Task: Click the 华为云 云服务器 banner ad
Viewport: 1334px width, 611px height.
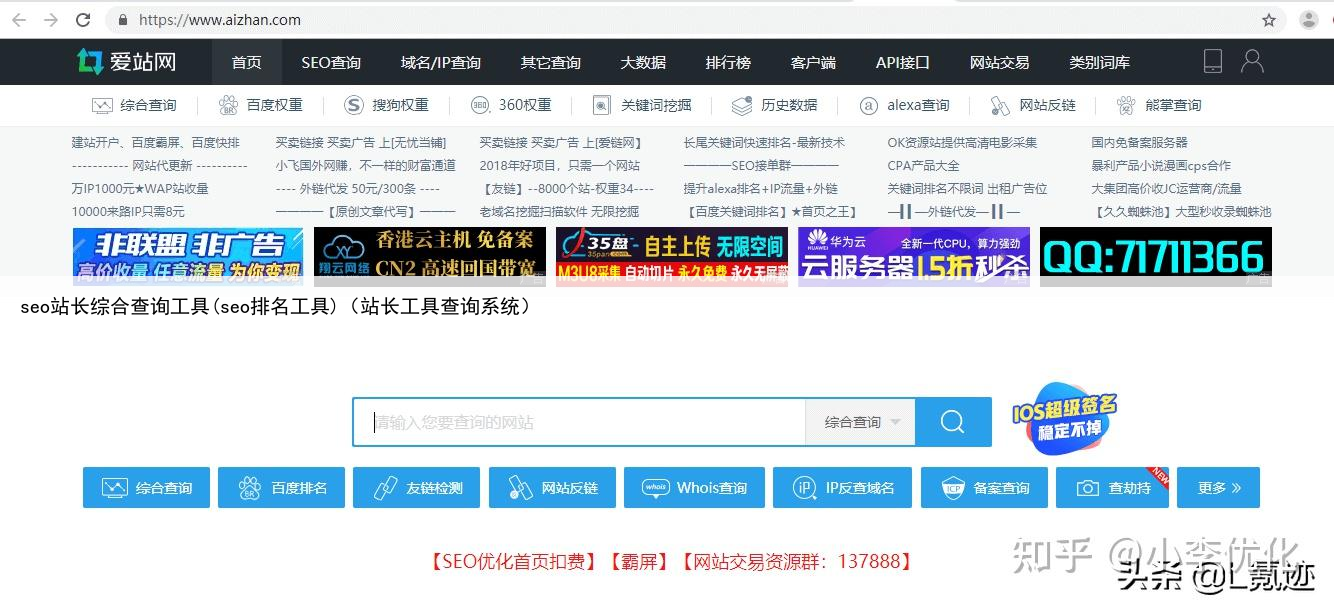Action: tap(913, 256)
